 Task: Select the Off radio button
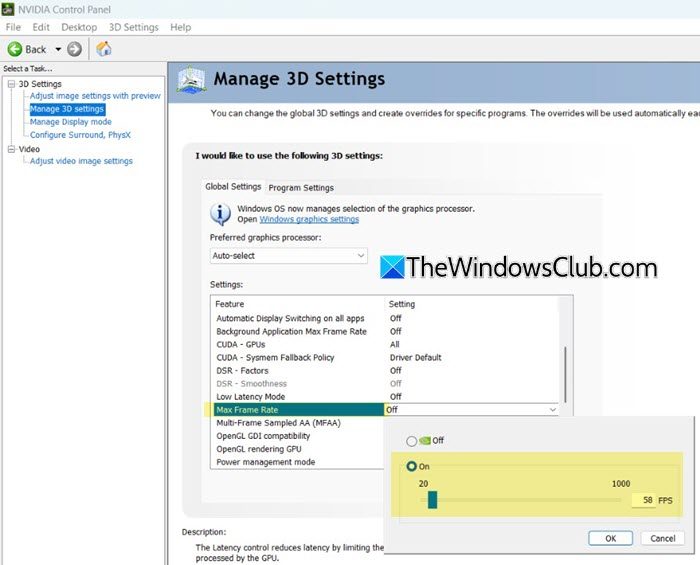(x=411, y=441)
